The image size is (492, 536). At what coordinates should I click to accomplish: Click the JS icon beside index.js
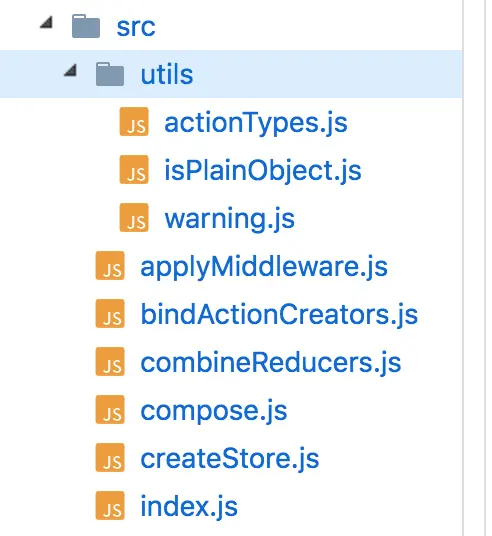pos(110,506)
